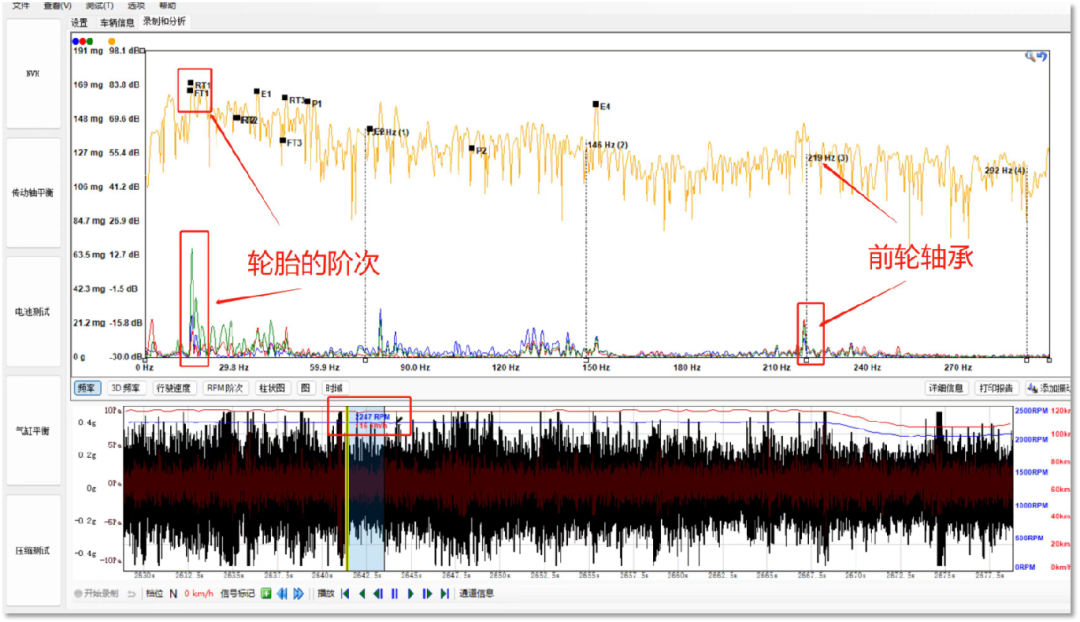Click the FT3 marker on the spectrum
This screenshot has height=622, width=1080.
283,141
